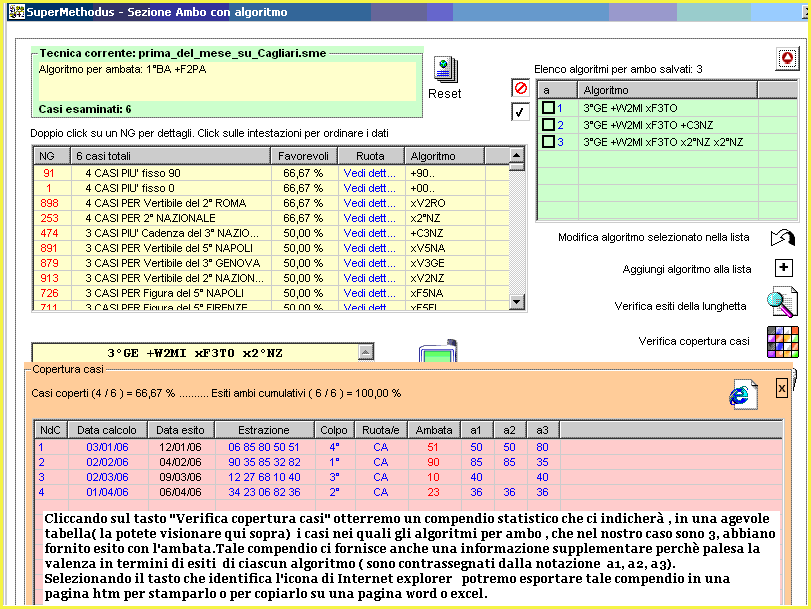Click the checkmark select-all icon
Viewport: 811px width, 609px height.
[520, 112]
